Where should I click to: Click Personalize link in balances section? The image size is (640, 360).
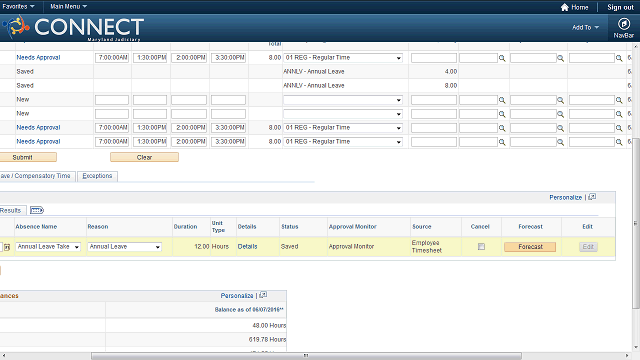click(237, 295)
